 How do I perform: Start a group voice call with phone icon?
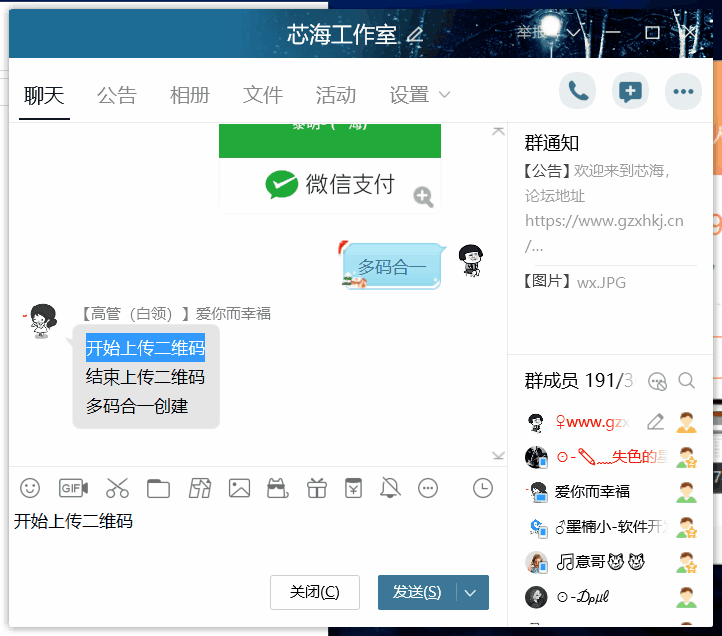pos(577,91)
